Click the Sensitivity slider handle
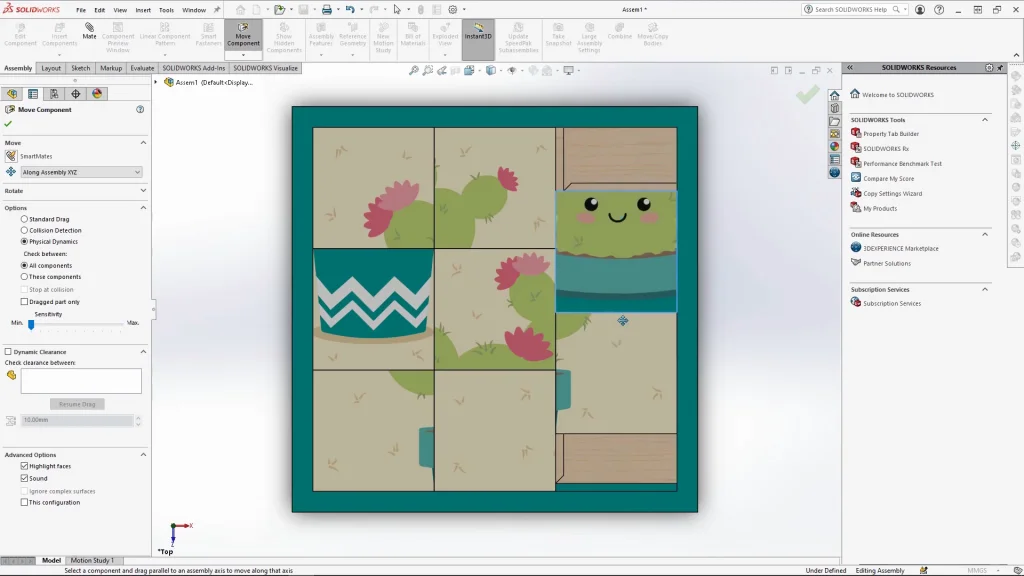This screenshot has width=1024, height=576. 31,324
